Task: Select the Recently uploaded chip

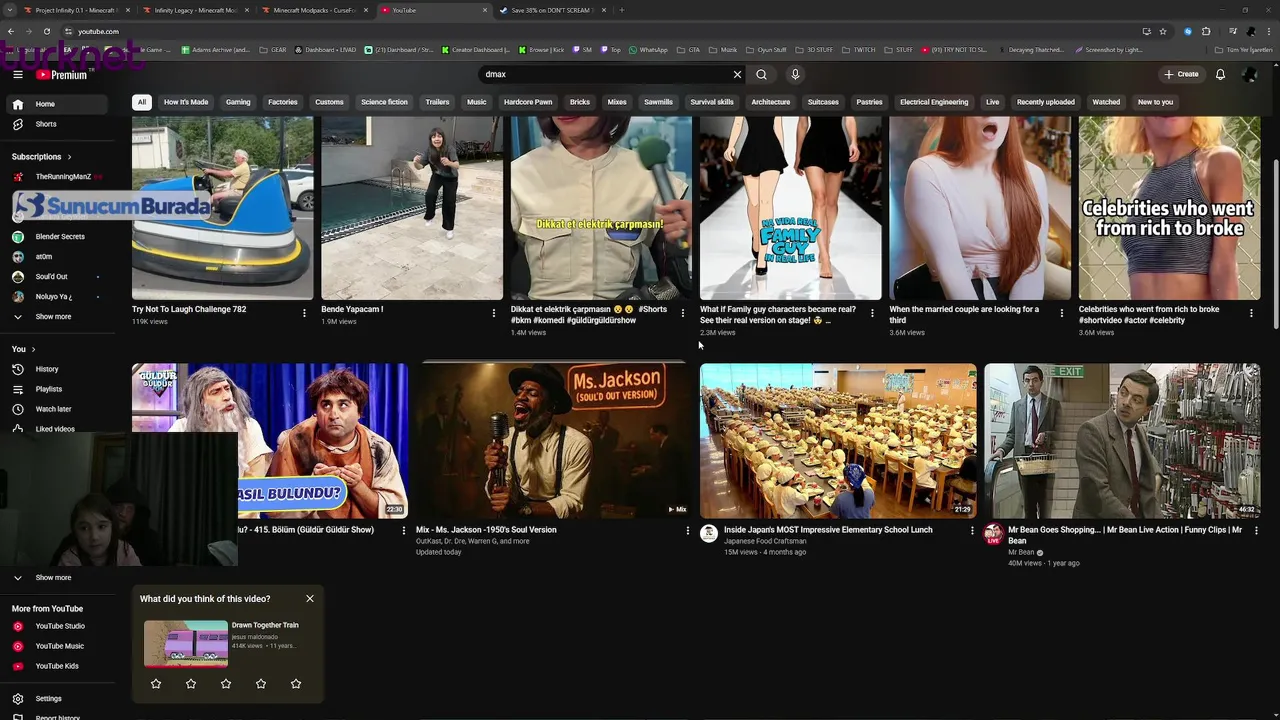Action: pyautogui.click(x=1046, y=102)
